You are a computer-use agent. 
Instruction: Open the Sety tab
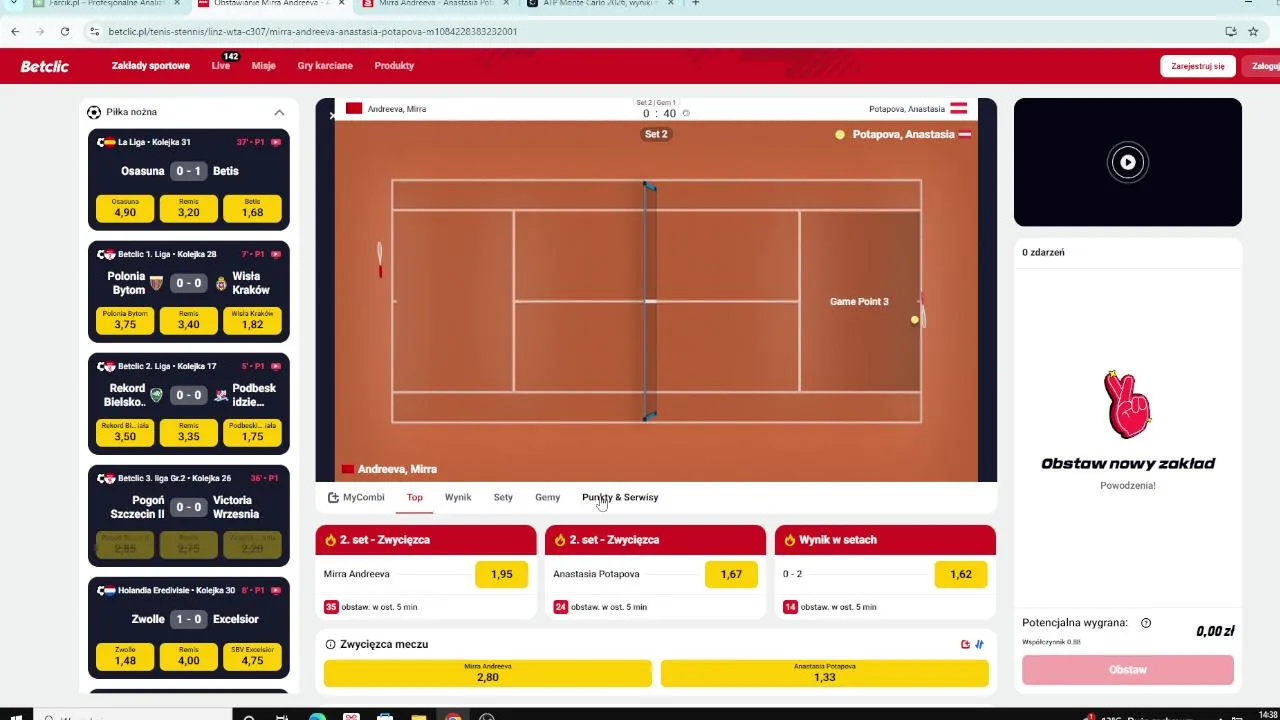(x=503, y=497)
